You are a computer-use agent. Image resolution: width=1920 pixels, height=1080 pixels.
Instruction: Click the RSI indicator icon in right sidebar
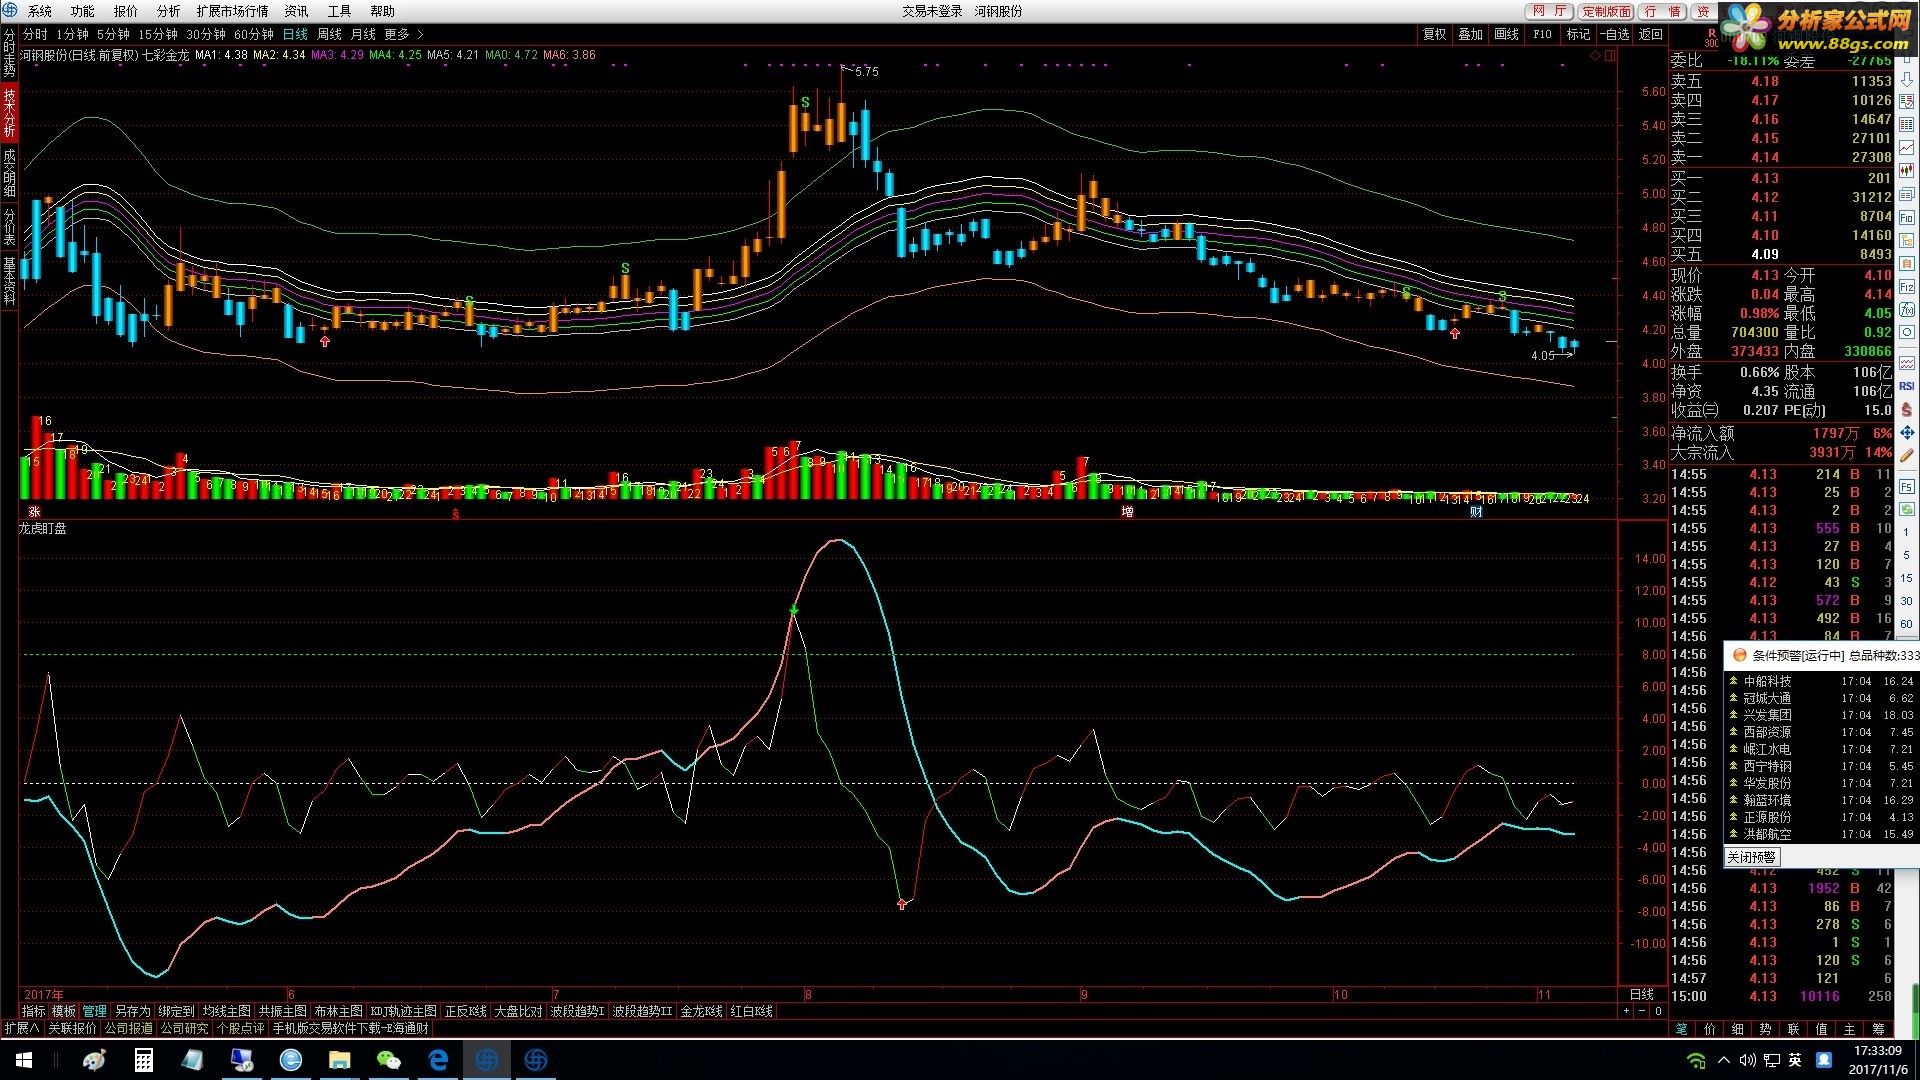point(1907,386)
